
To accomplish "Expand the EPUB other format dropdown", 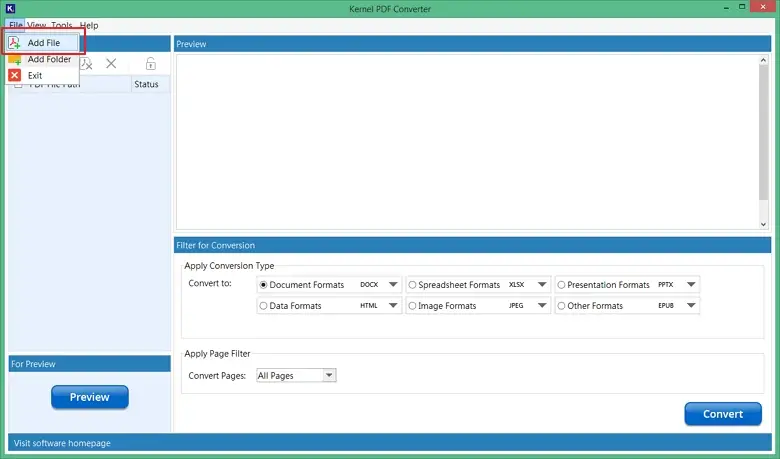I will 691,305.
